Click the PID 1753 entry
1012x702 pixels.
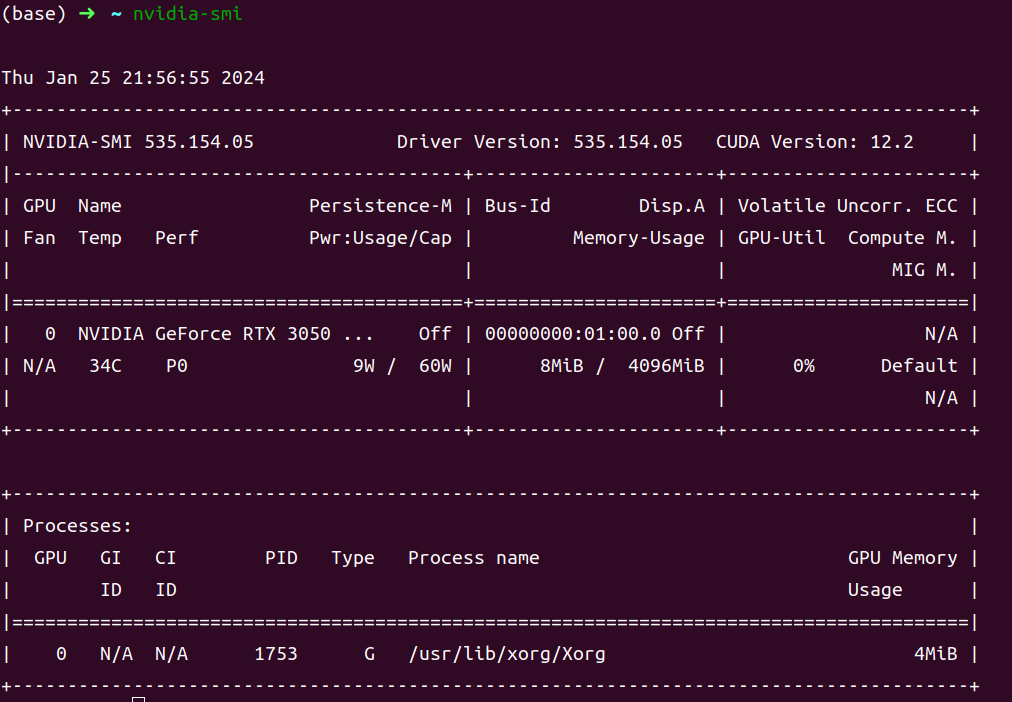pyautogui.click(x=276, y=654)
